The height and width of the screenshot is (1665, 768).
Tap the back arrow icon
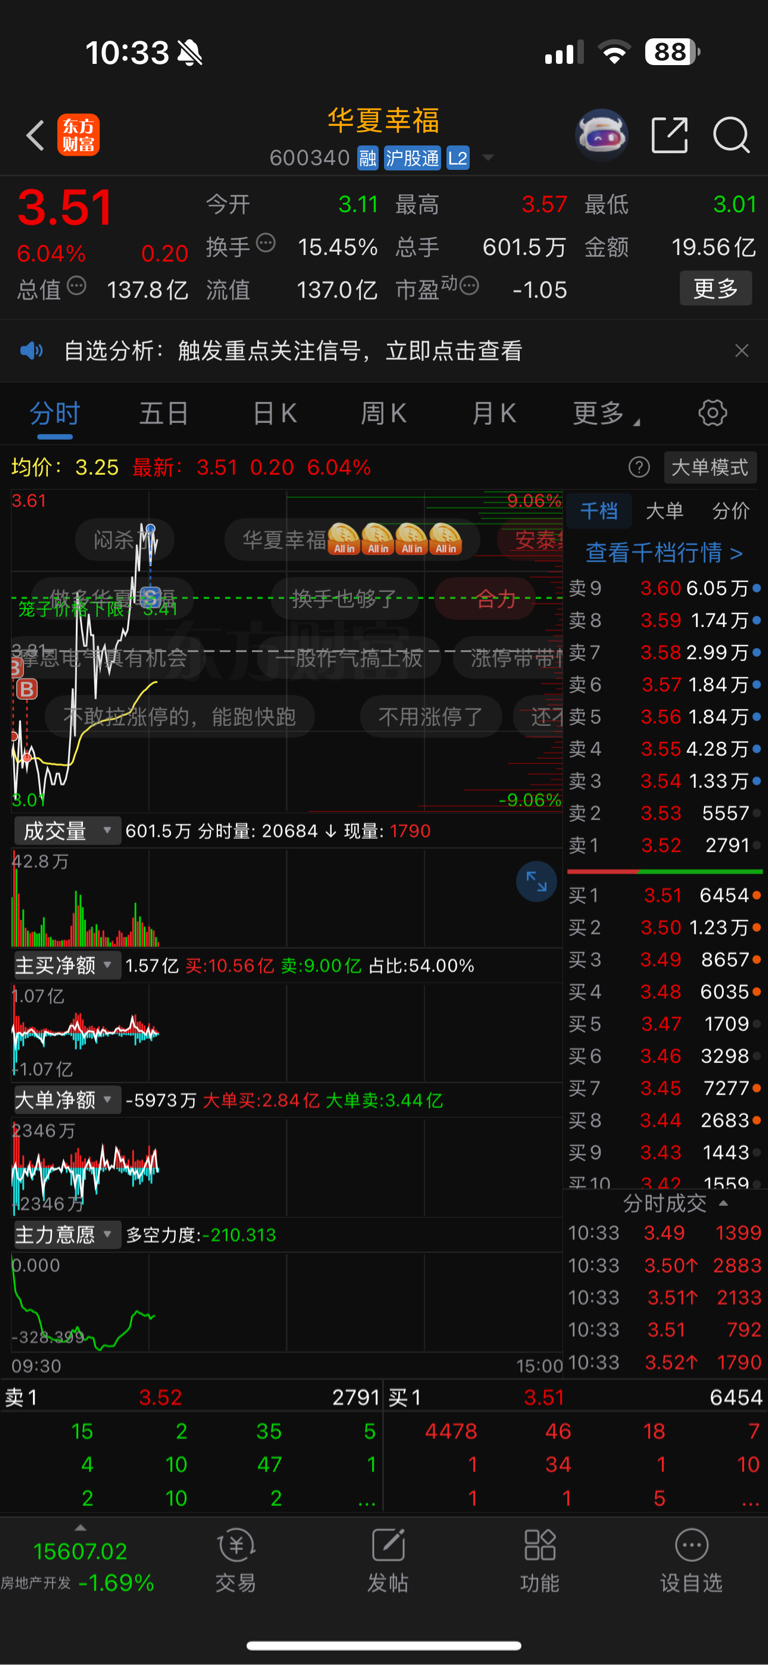pos(35,135)
